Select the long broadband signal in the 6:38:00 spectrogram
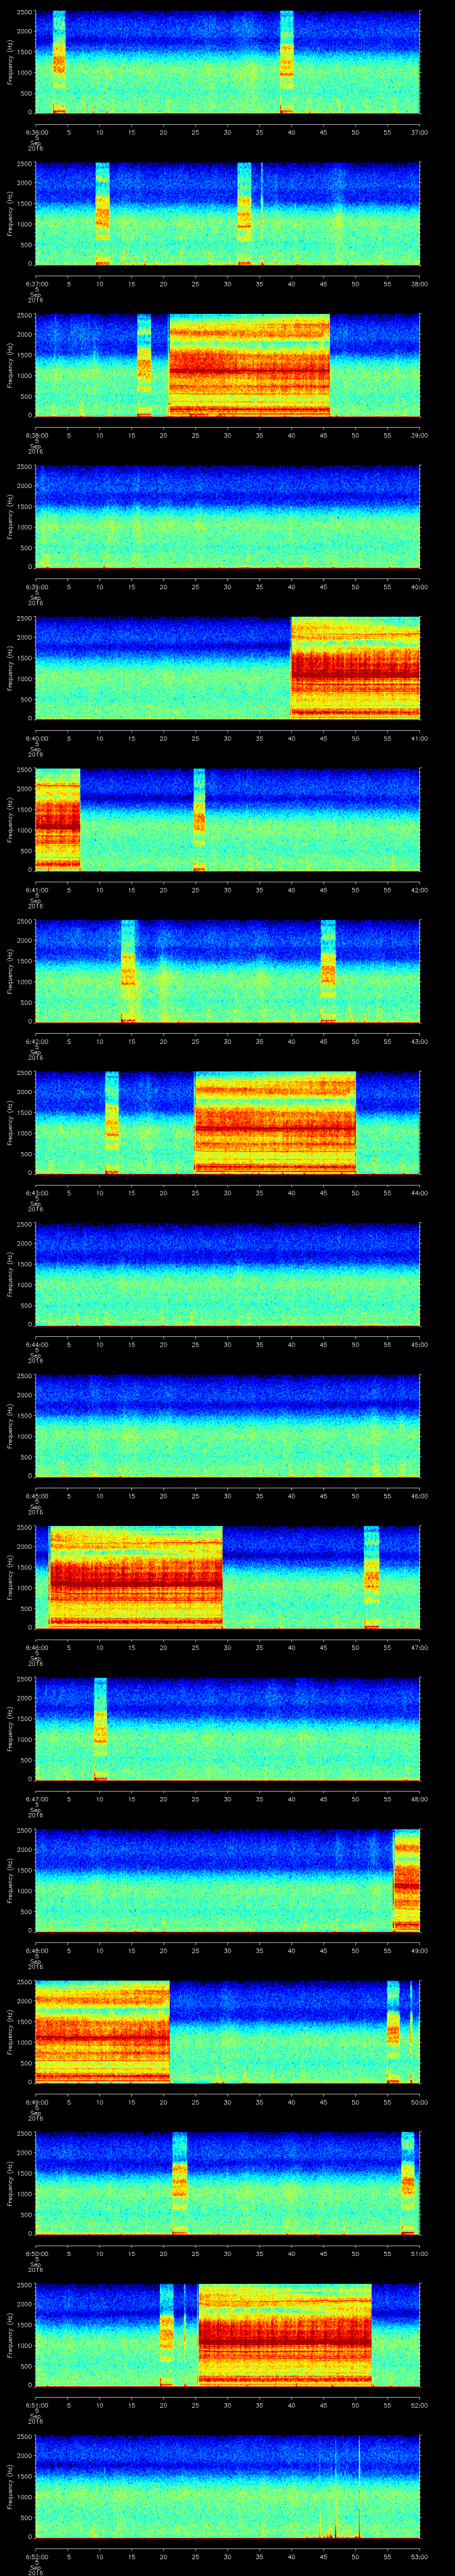Screen dimensions: 455x2576 (x=249, y=365)
